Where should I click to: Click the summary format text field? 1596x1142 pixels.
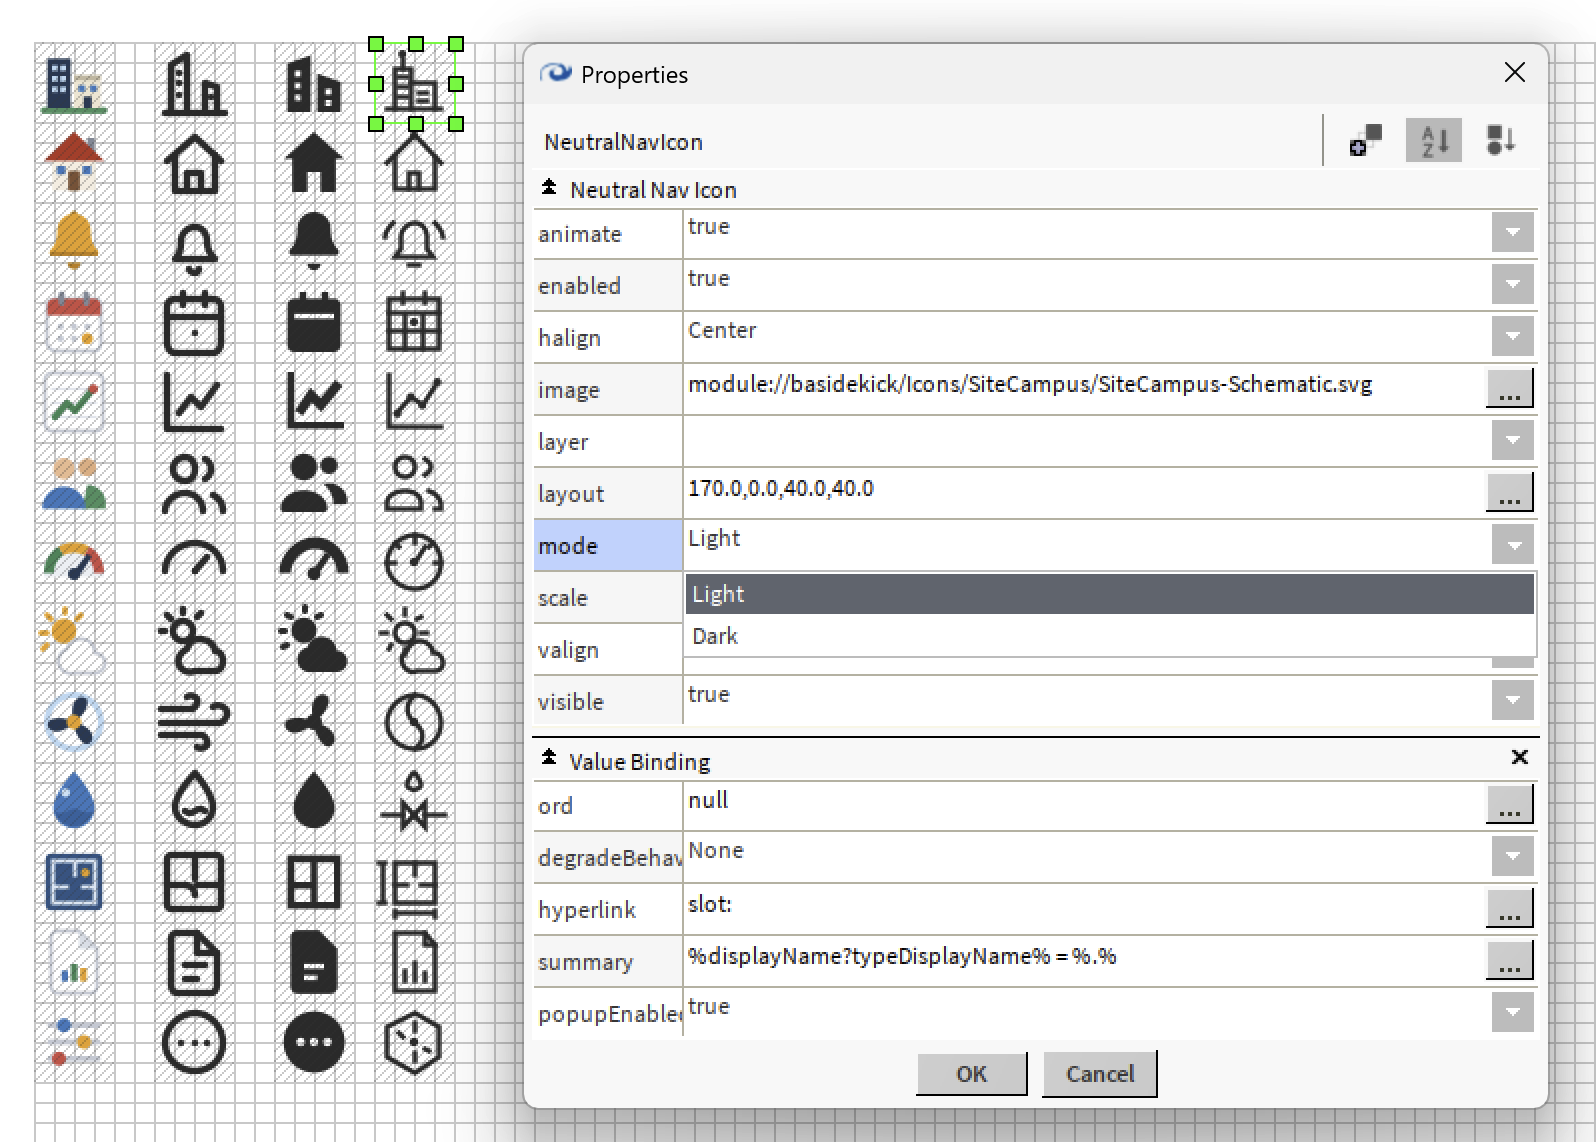[1084, 960]
